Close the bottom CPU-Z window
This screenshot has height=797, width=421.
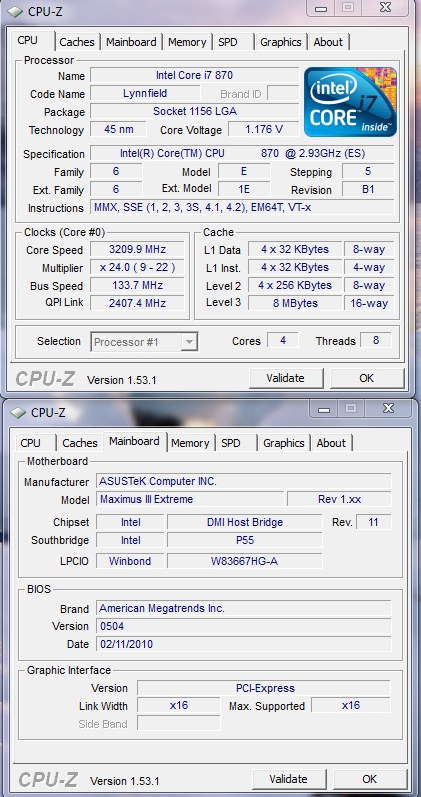[x=388, y=408]
